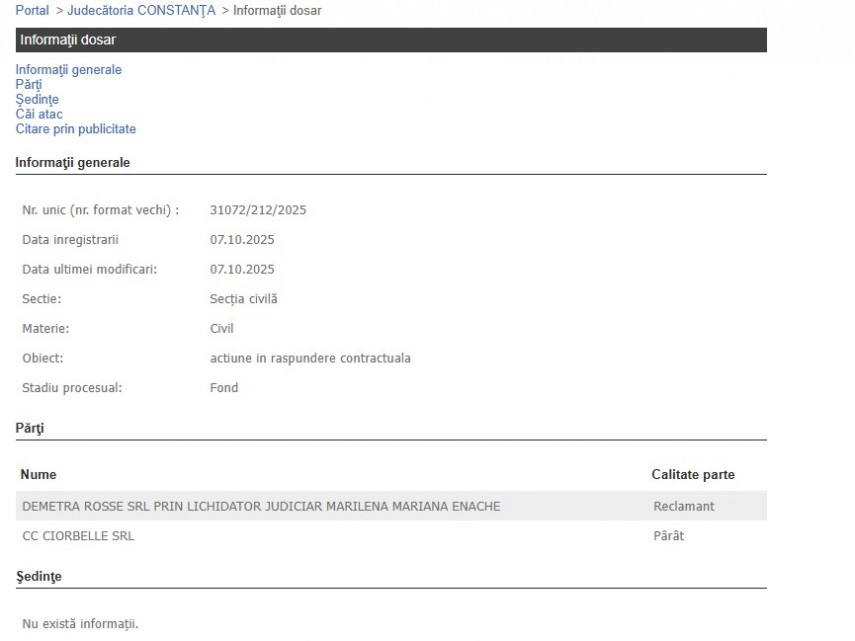This screenshot has height=641, width=855.
Task: Jump to Informații generale anchor link
Action: (68, 70)
